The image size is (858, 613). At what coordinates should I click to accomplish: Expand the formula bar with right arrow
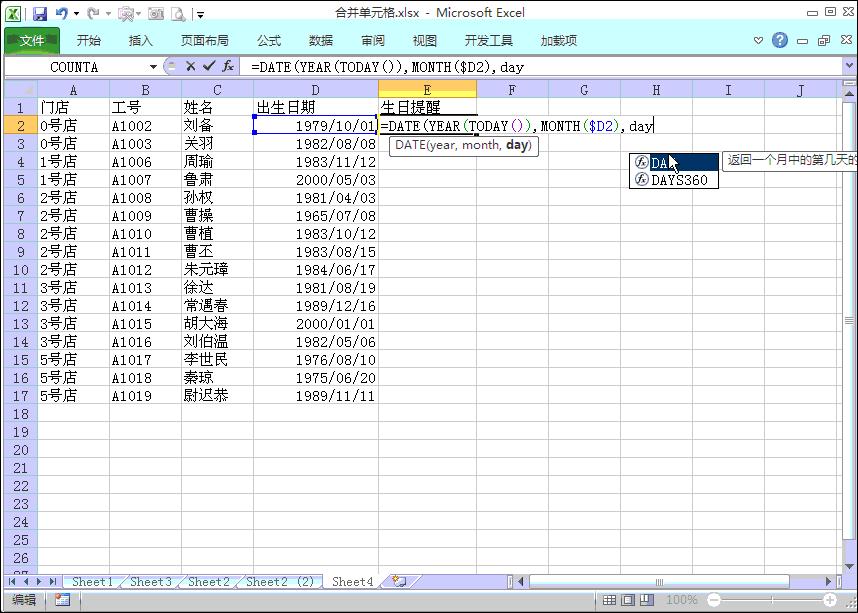(x=849, y=66)
